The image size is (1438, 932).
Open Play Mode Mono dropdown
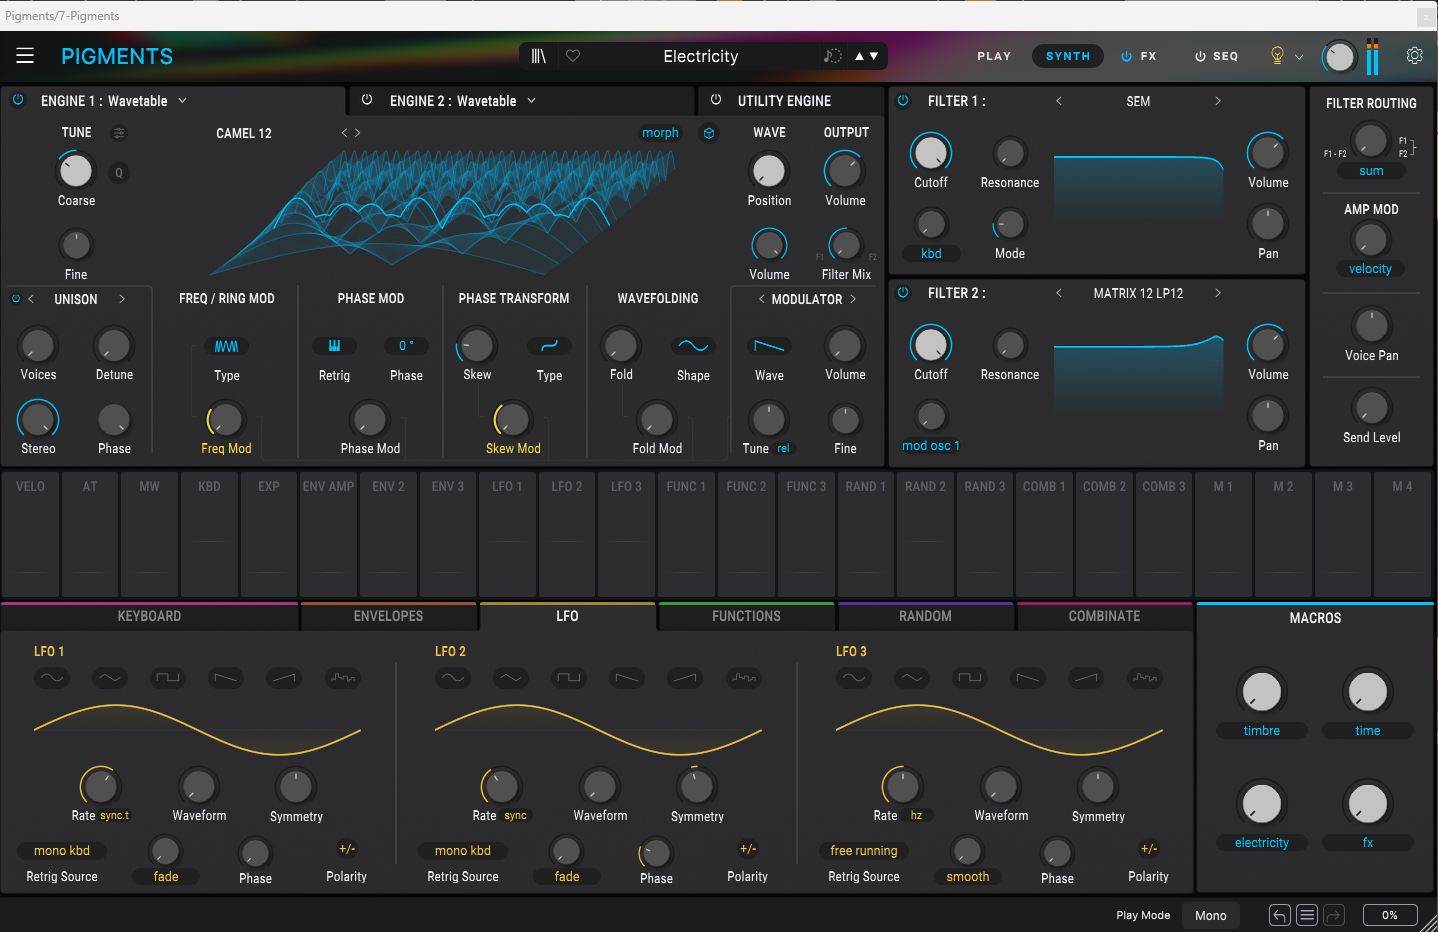click(x=1211, y=915)
